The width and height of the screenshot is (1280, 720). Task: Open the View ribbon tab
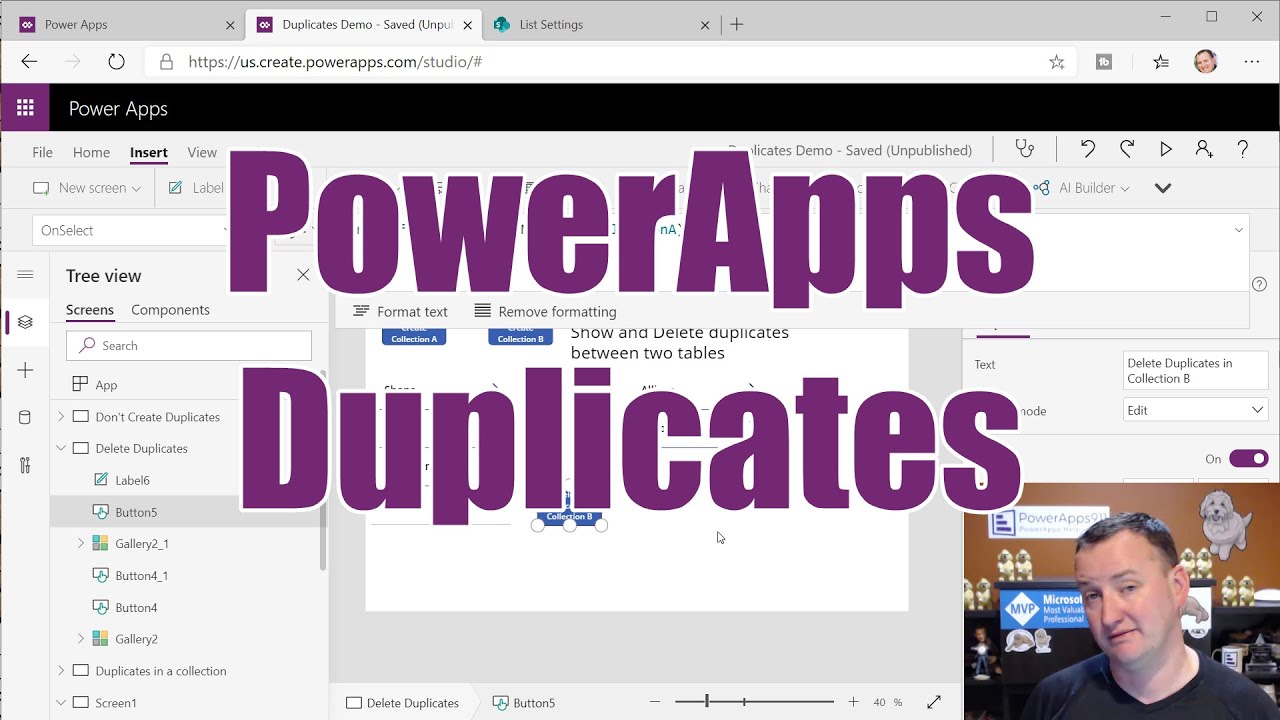(x=202, y=152)
